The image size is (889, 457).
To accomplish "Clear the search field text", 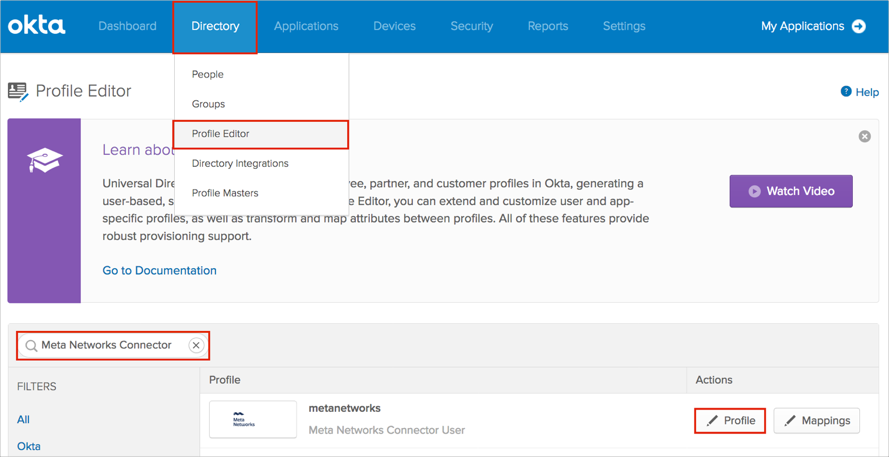I will tap(196, 346).
